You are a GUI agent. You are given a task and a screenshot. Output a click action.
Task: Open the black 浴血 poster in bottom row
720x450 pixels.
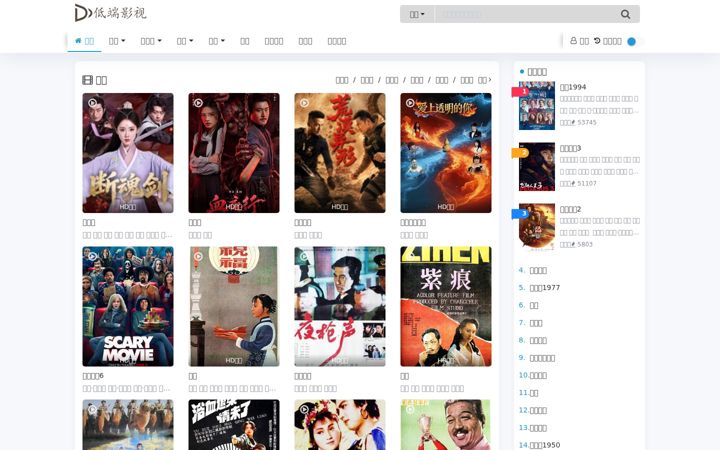pyautogui.click(x=234, y=425)
